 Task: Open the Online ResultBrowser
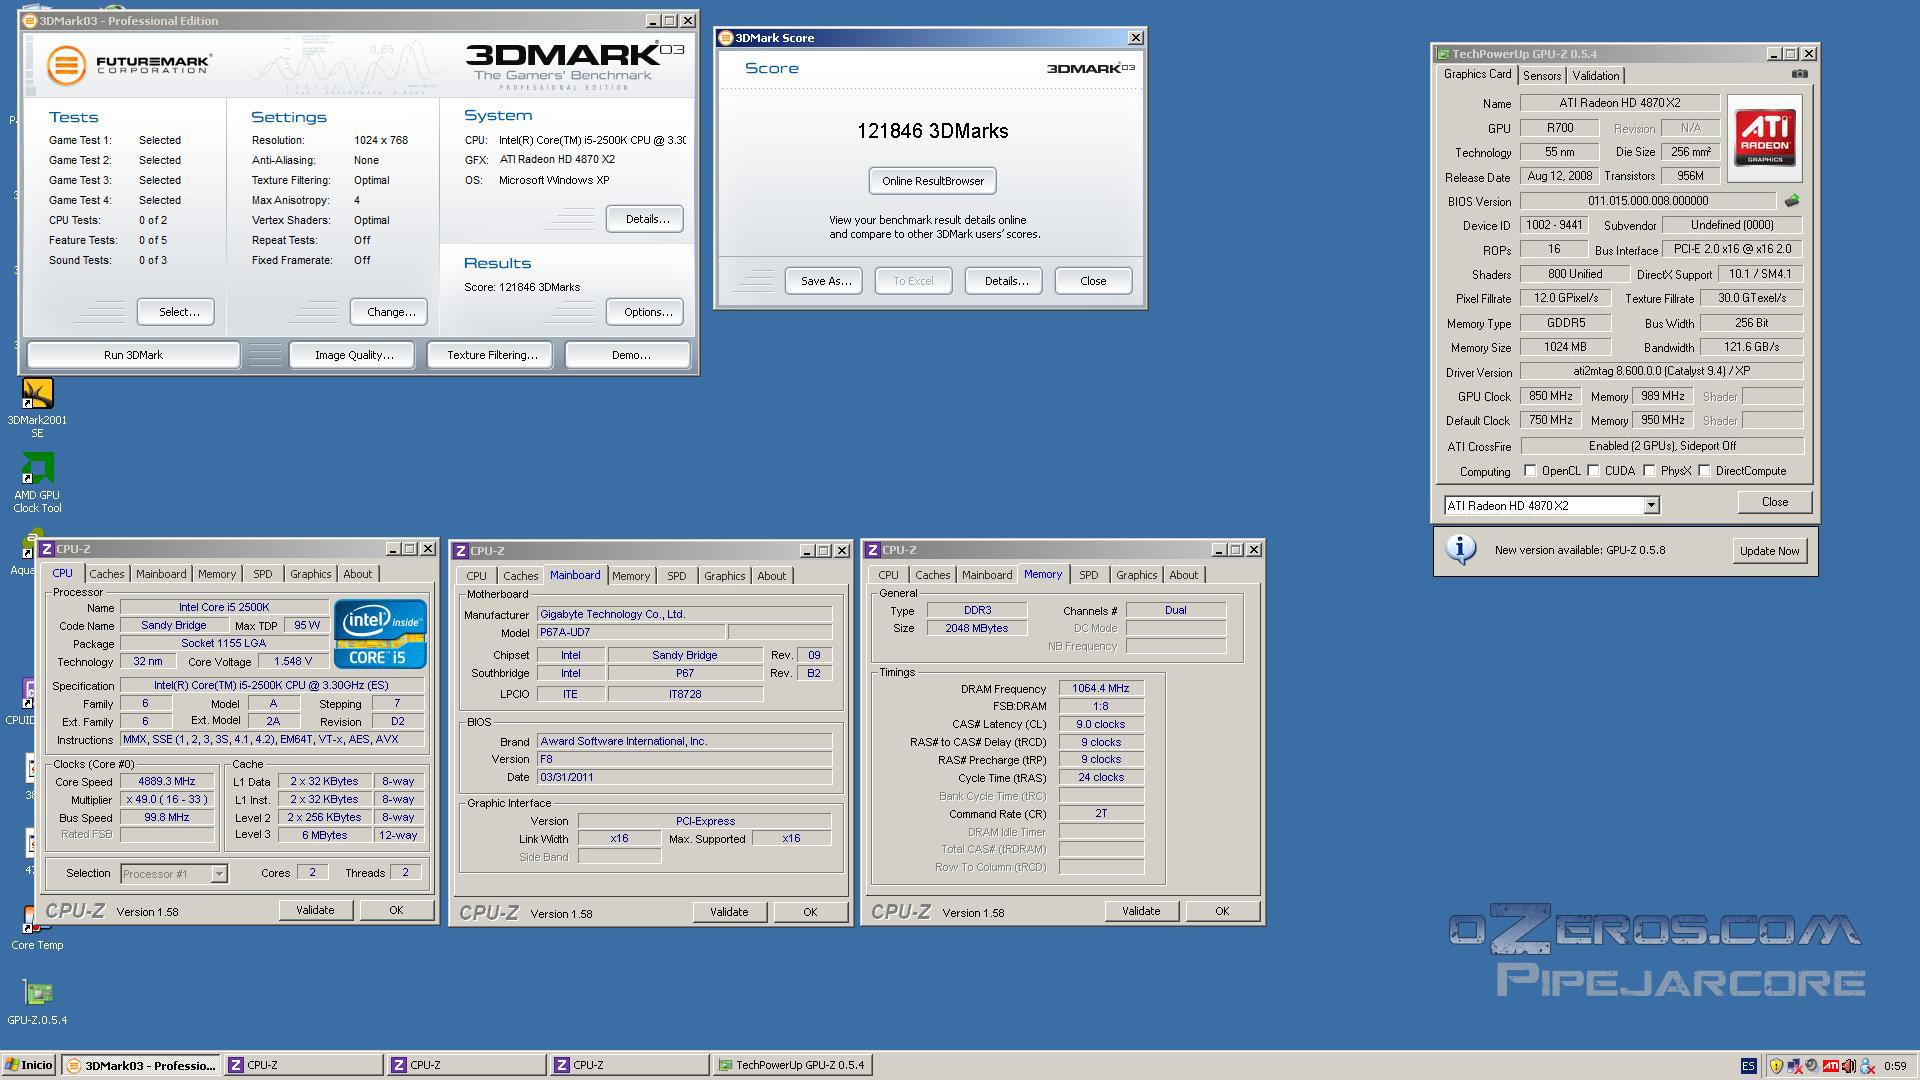(x=932, y=181)
